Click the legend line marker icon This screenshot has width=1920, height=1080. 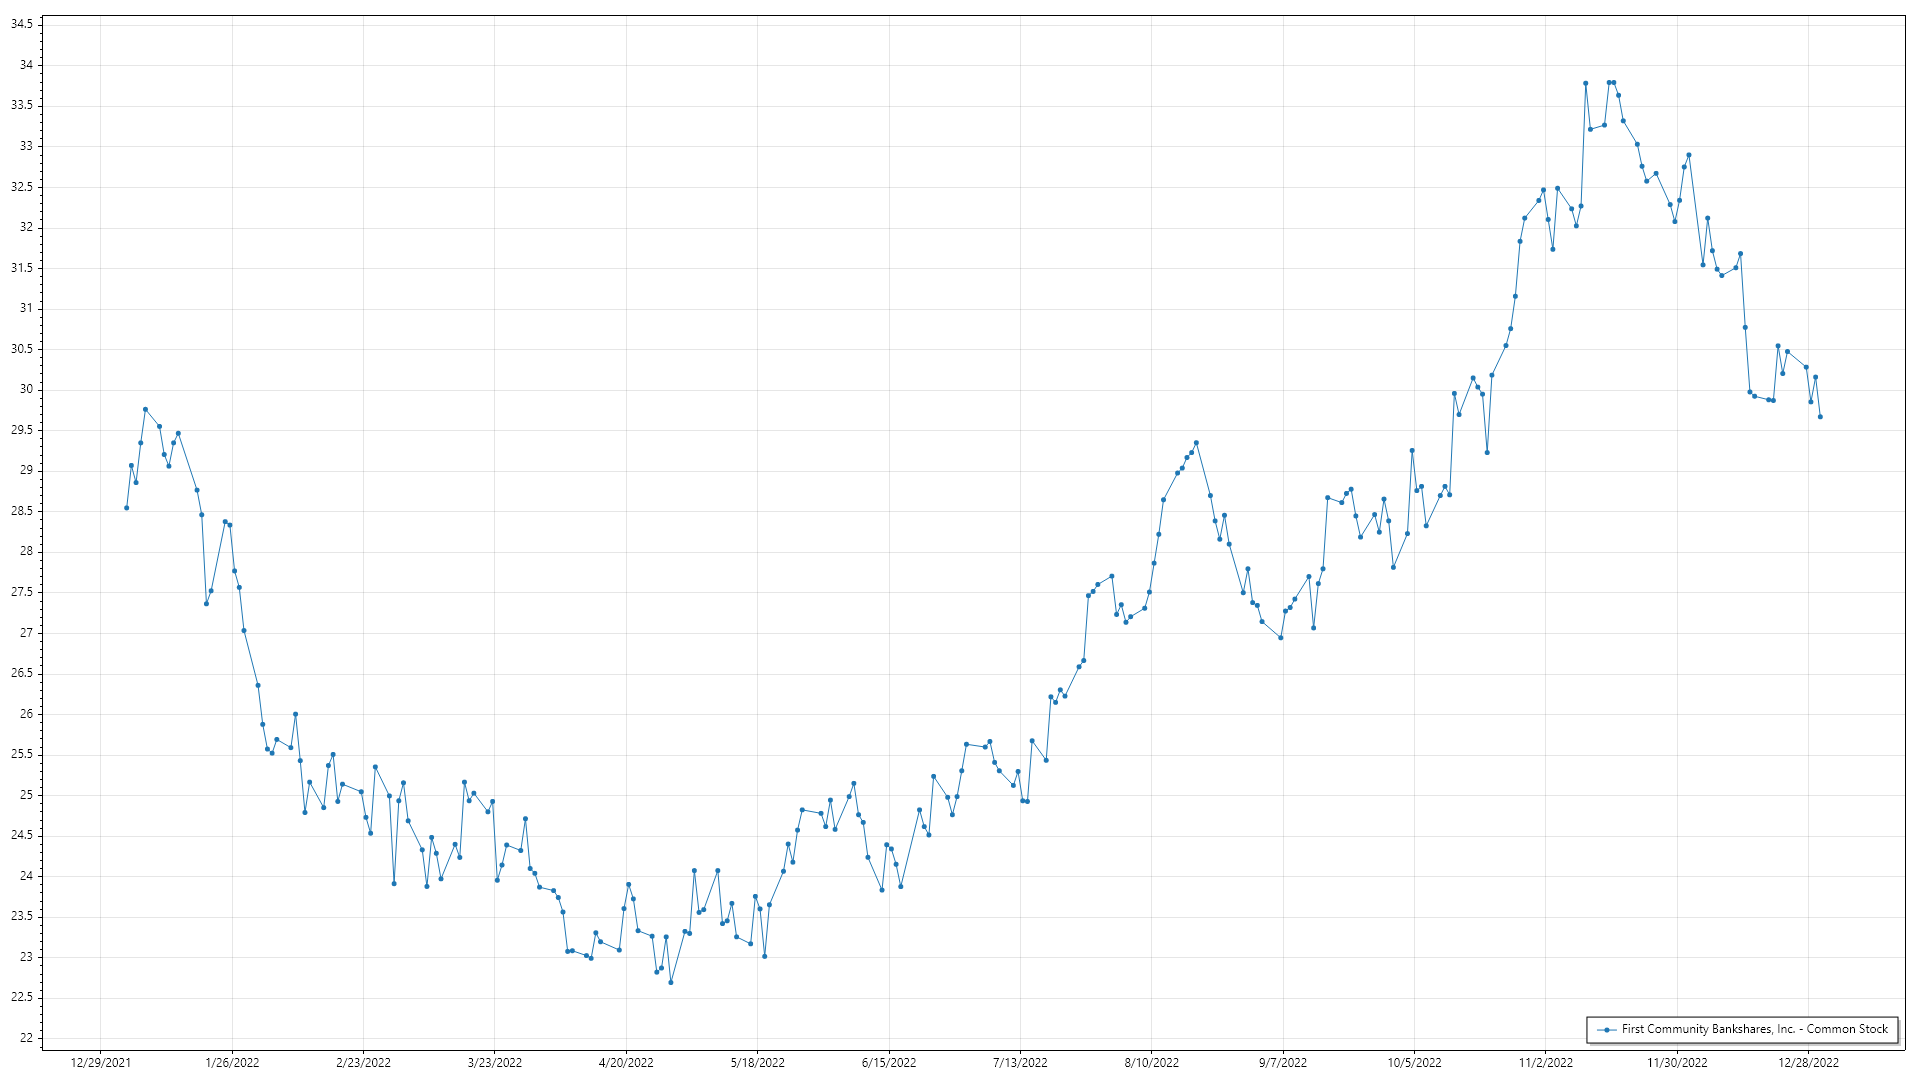coord(1607,1029)
